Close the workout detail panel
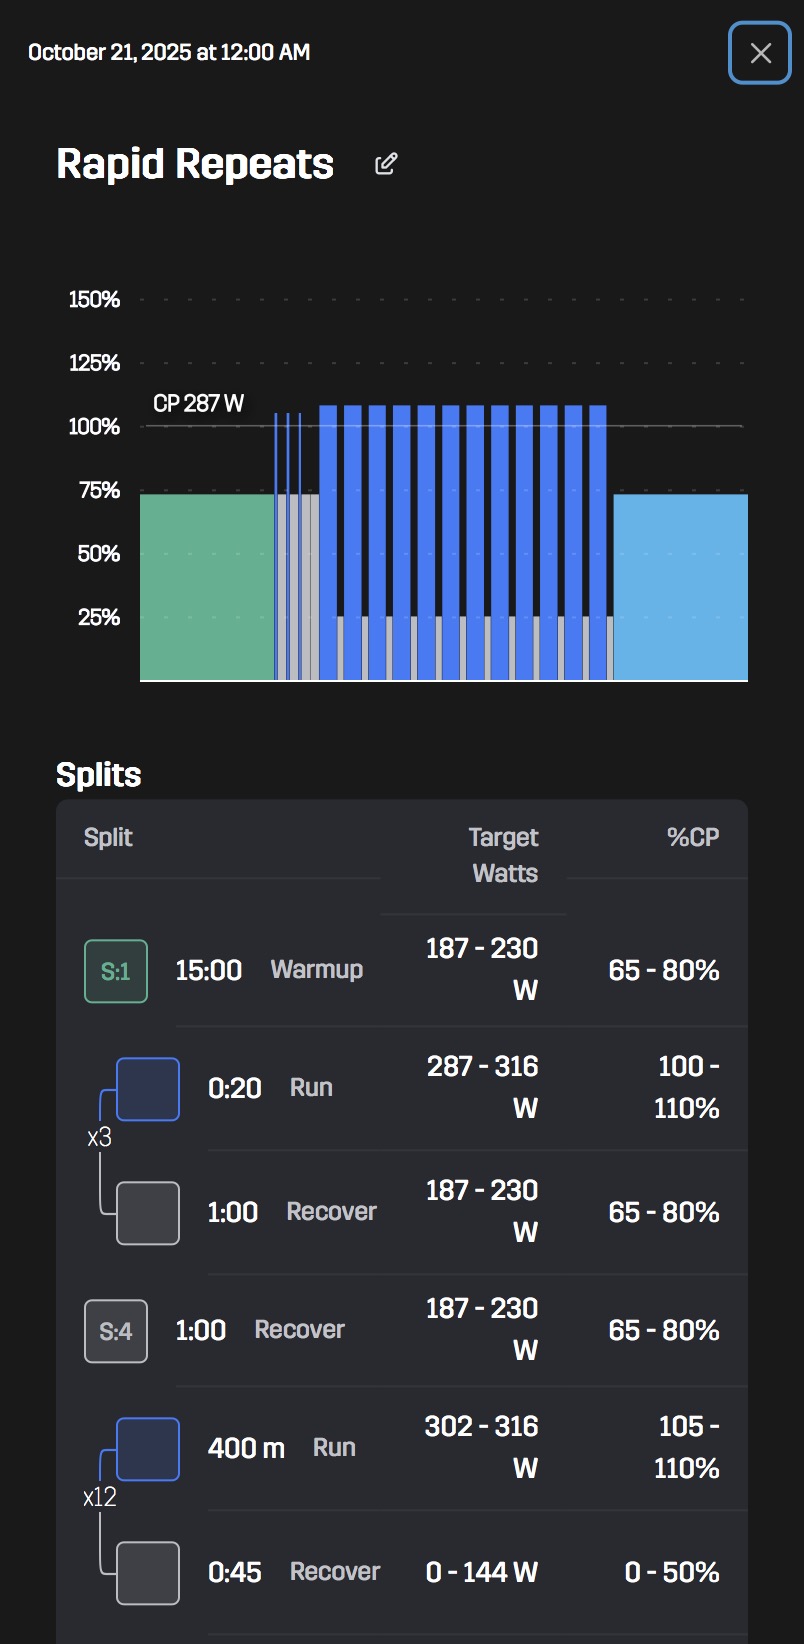Viewport: 804px width, 1644px height. click(x=760, y=53)
